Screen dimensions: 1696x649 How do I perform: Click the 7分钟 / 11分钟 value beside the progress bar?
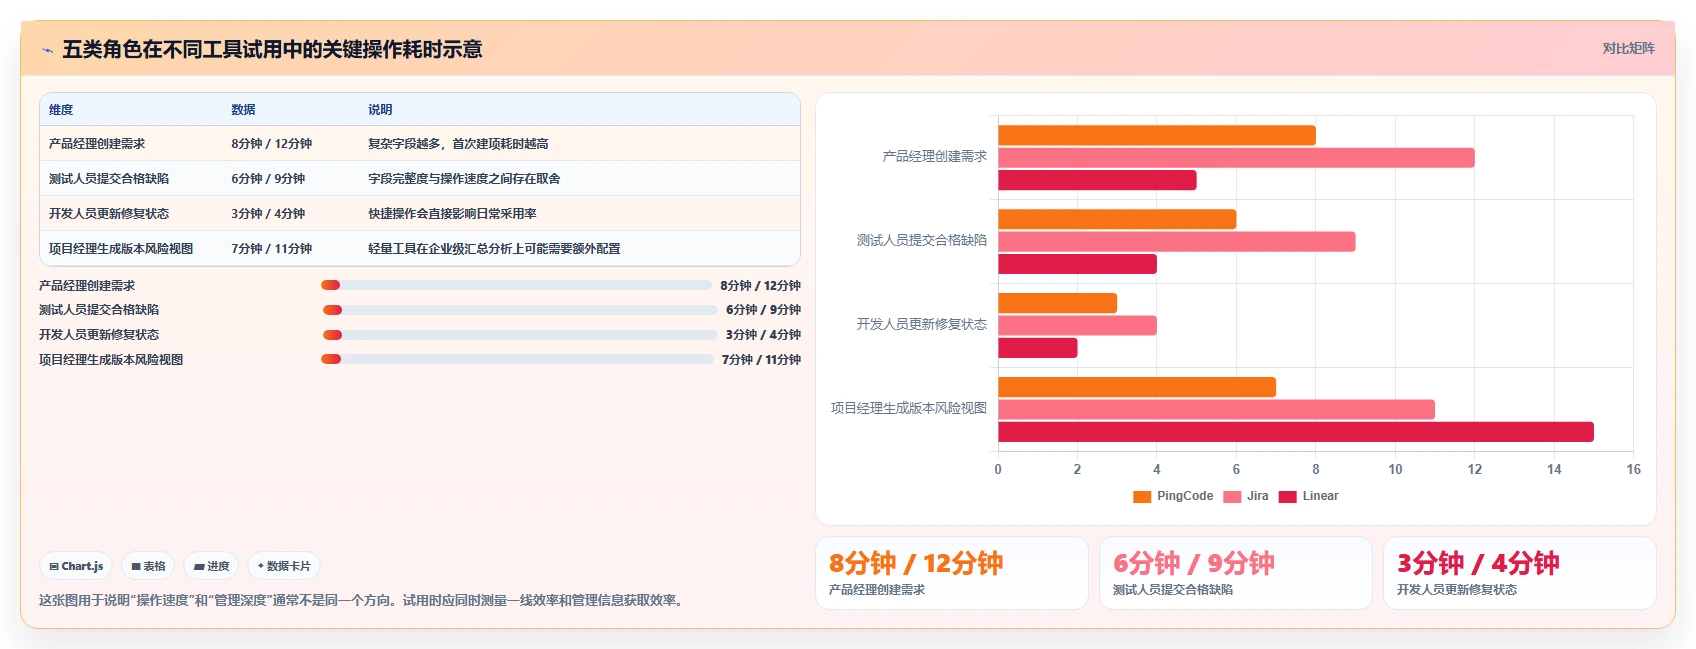(x=761, y=360)
